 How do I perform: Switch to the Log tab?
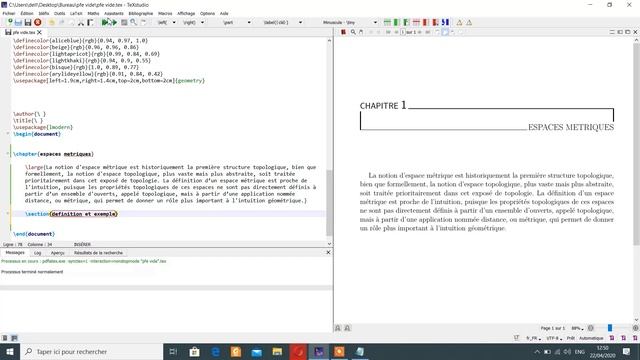coord(38,253)
